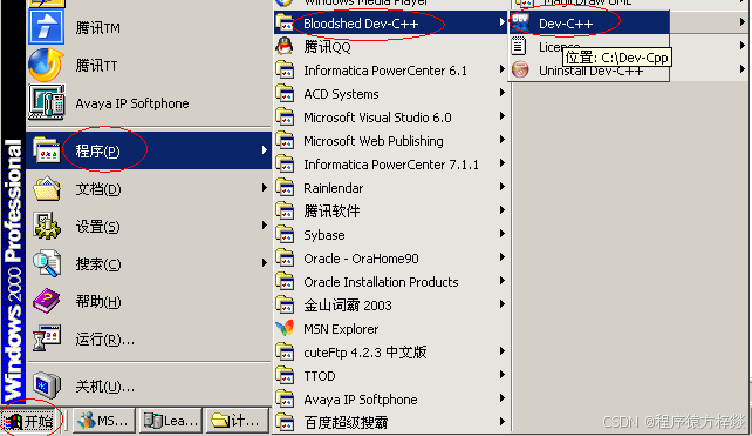Image resolution: width=752 pixels, height=436 pixels.
Task: Choose 关机(U)... from Start menu
Action: tap(150, 386)
